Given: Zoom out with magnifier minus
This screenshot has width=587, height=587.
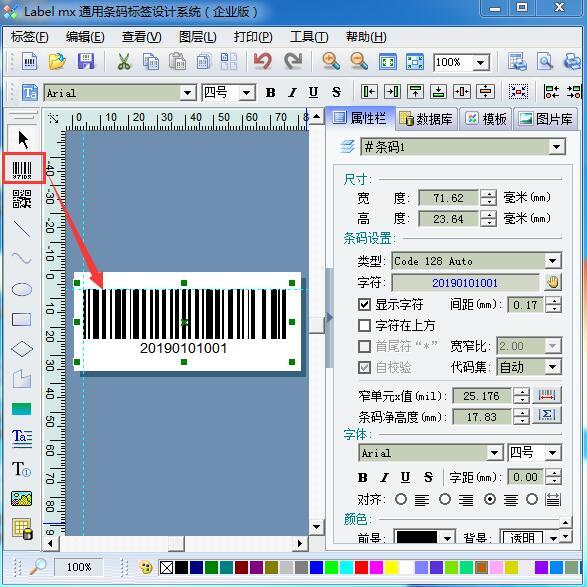Looking at the screenshot, I should tap(359, 61).
